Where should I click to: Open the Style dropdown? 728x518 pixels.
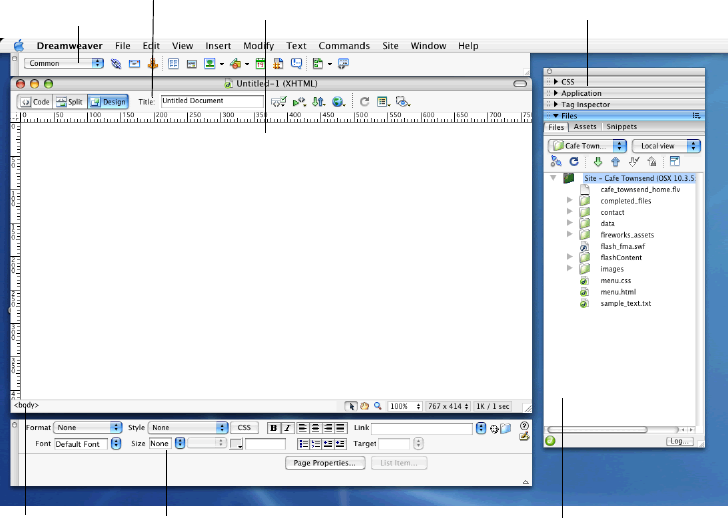tap(188, 427)
